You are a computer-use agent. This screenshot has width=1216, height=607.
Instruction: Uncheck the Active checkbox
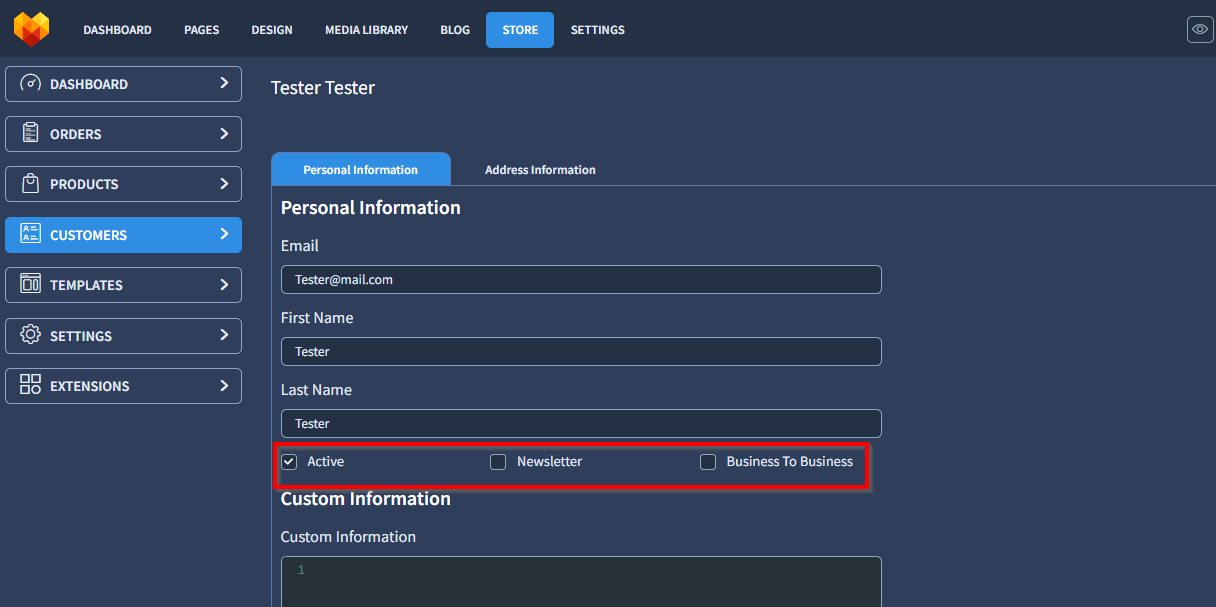289,462
